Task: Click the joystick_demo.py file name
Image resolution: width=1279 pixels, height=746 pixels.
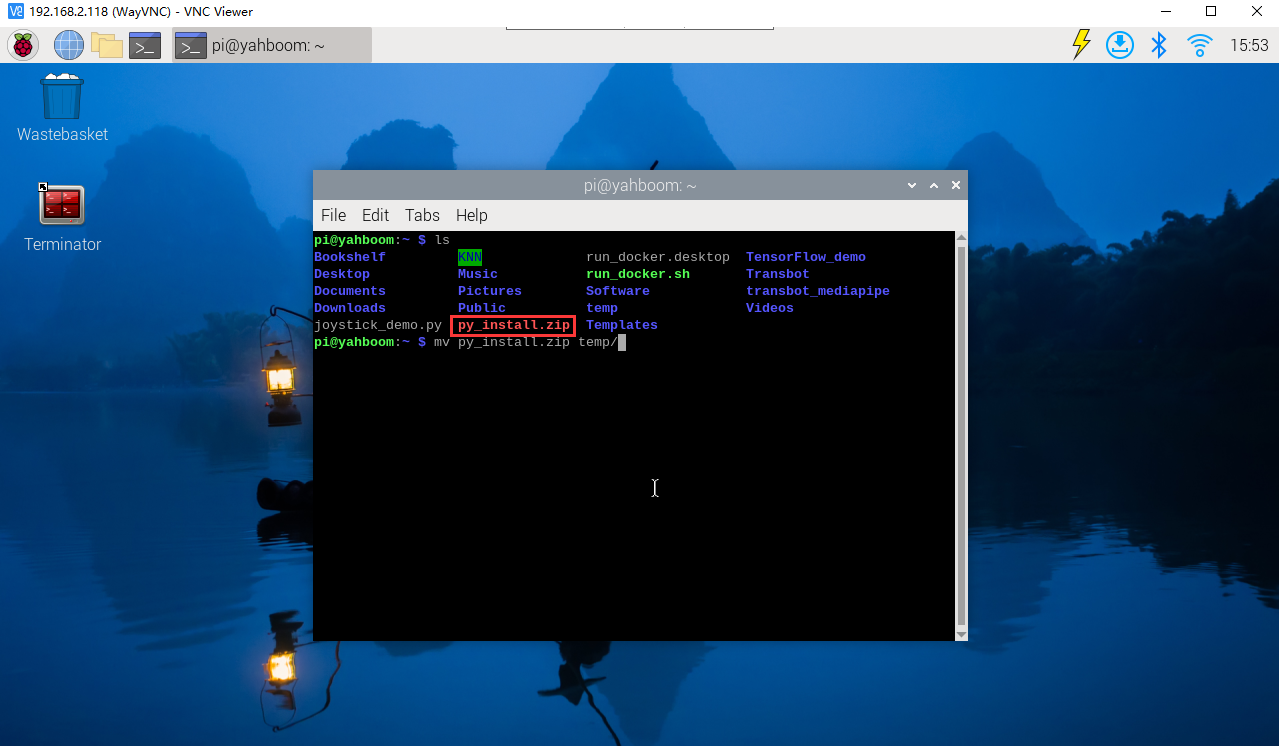Action: click(378, 325)
